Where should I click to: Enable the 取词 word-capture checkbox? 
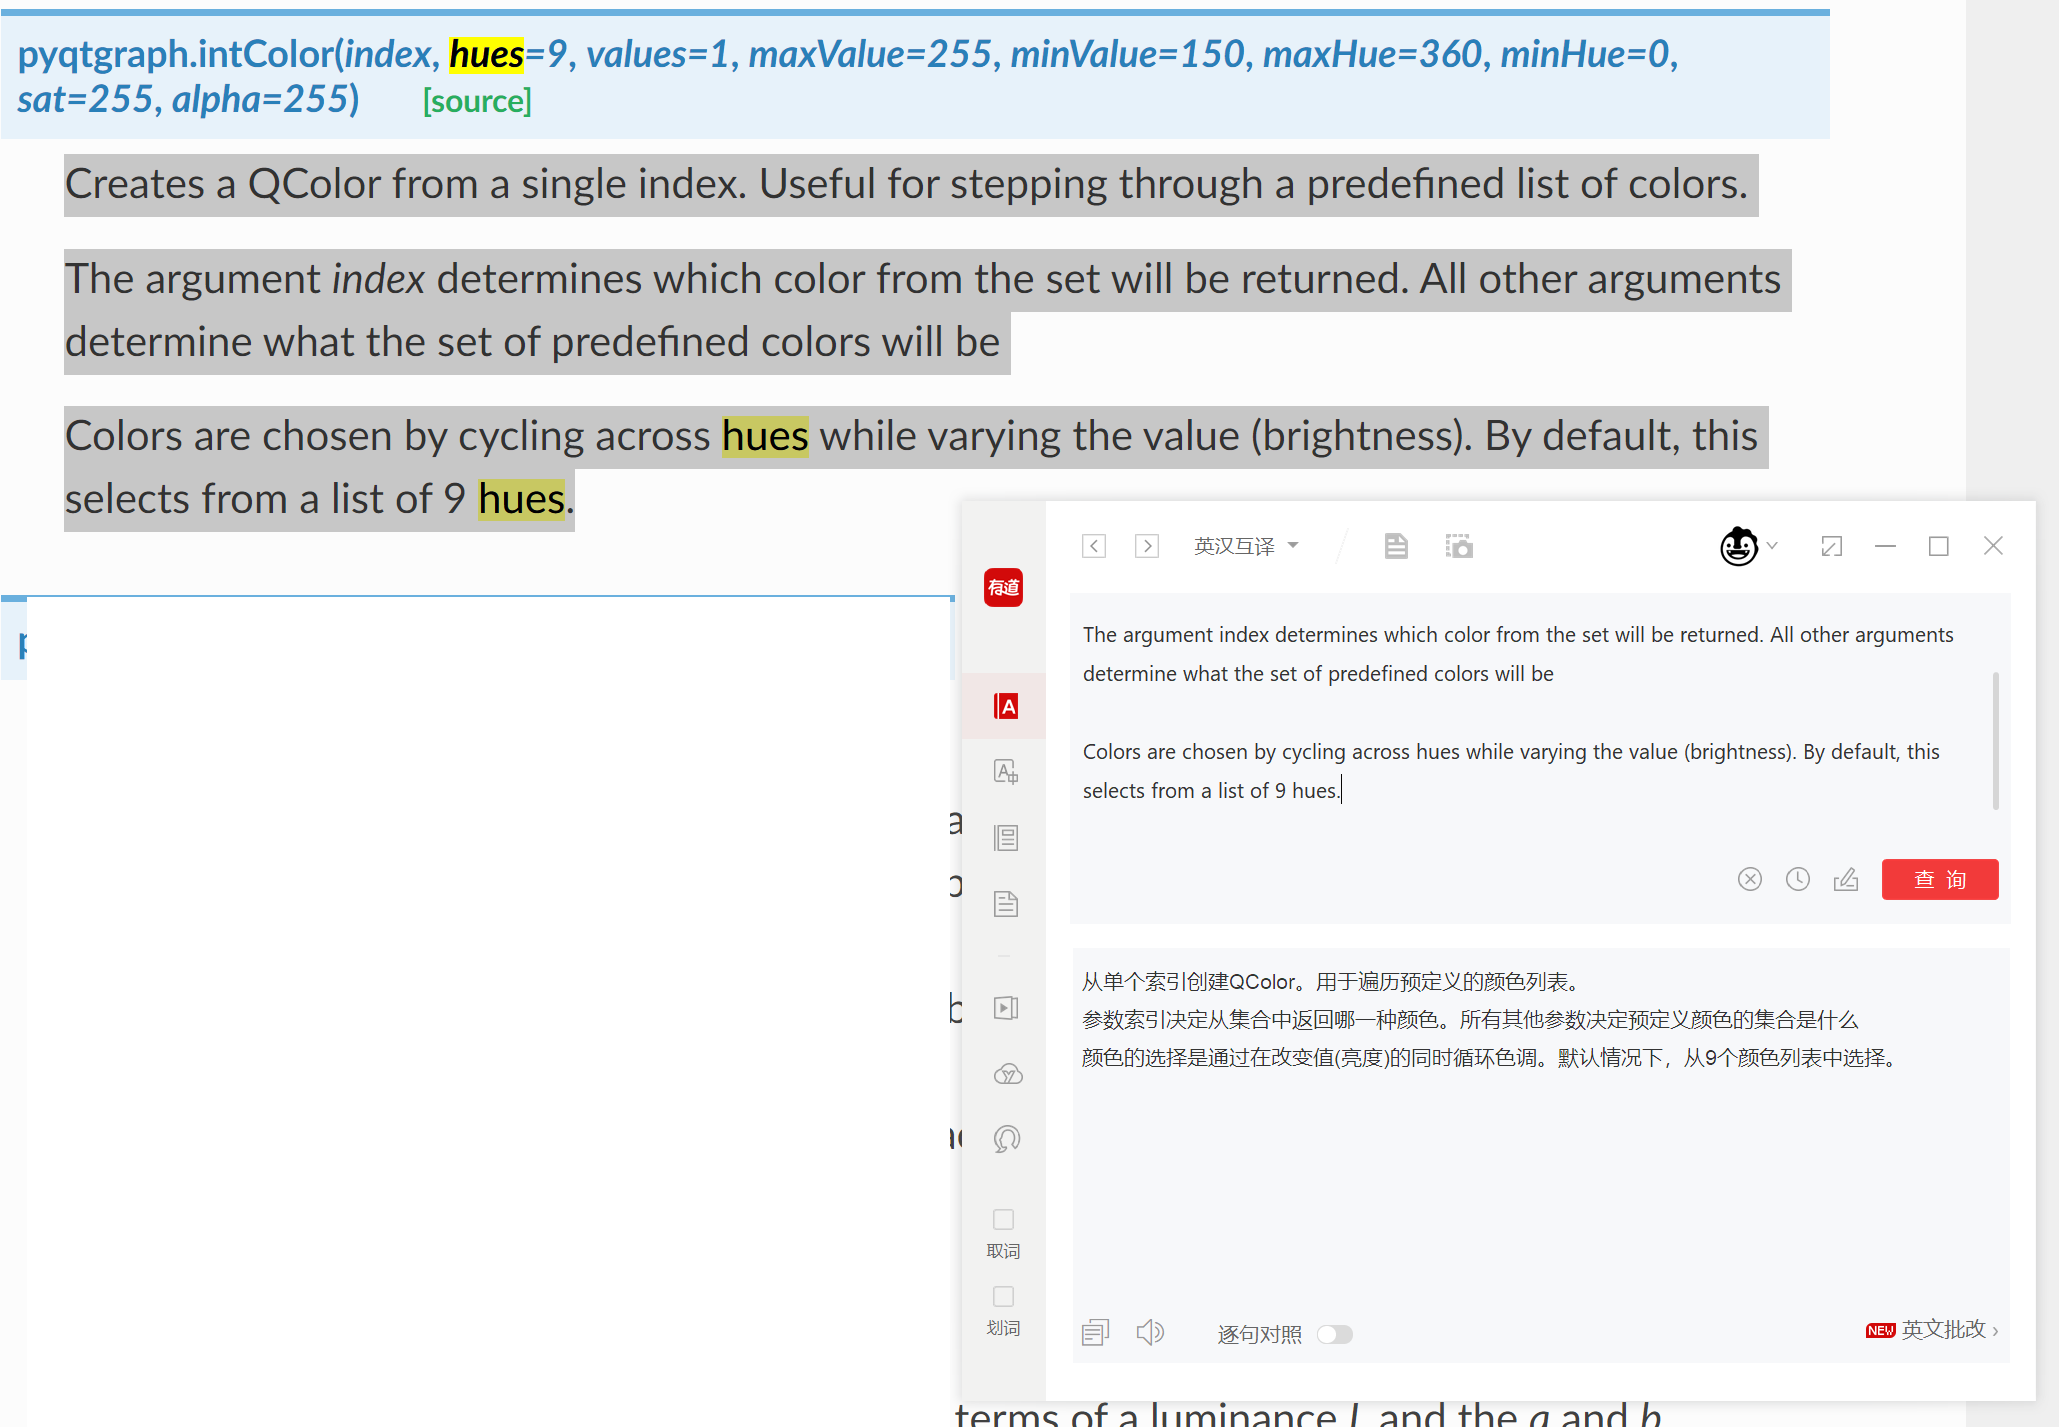[x=1003, y=1220]
